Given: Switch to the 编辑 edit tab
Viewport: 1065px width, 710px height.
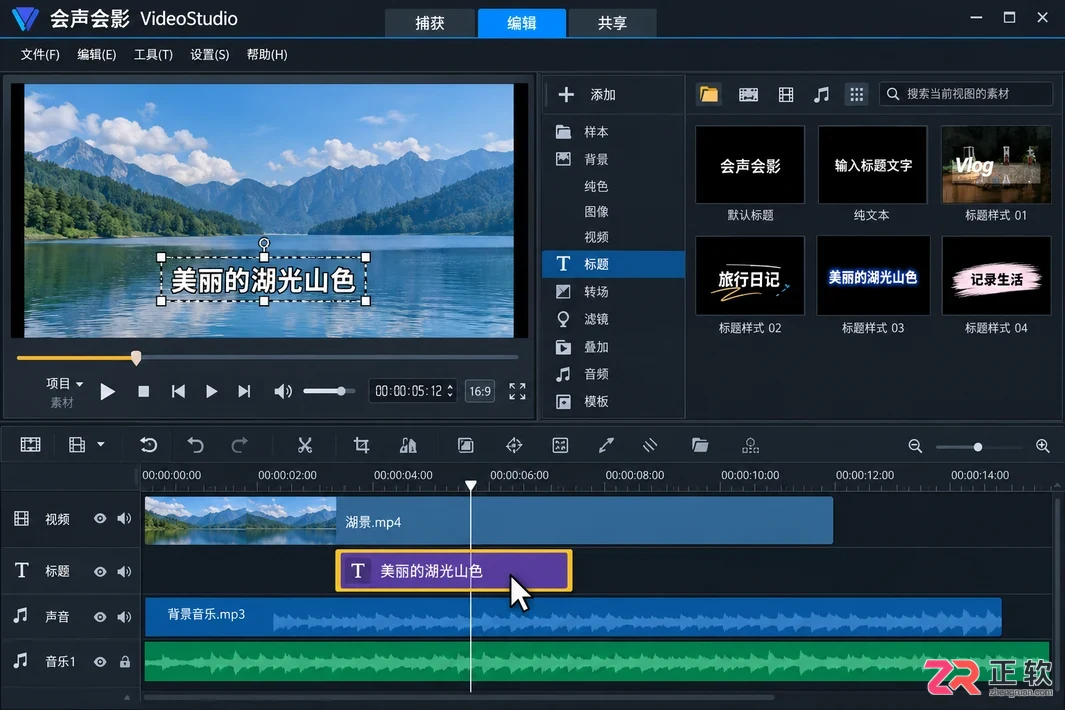Looking at the screenshot, I should (522, 23).
